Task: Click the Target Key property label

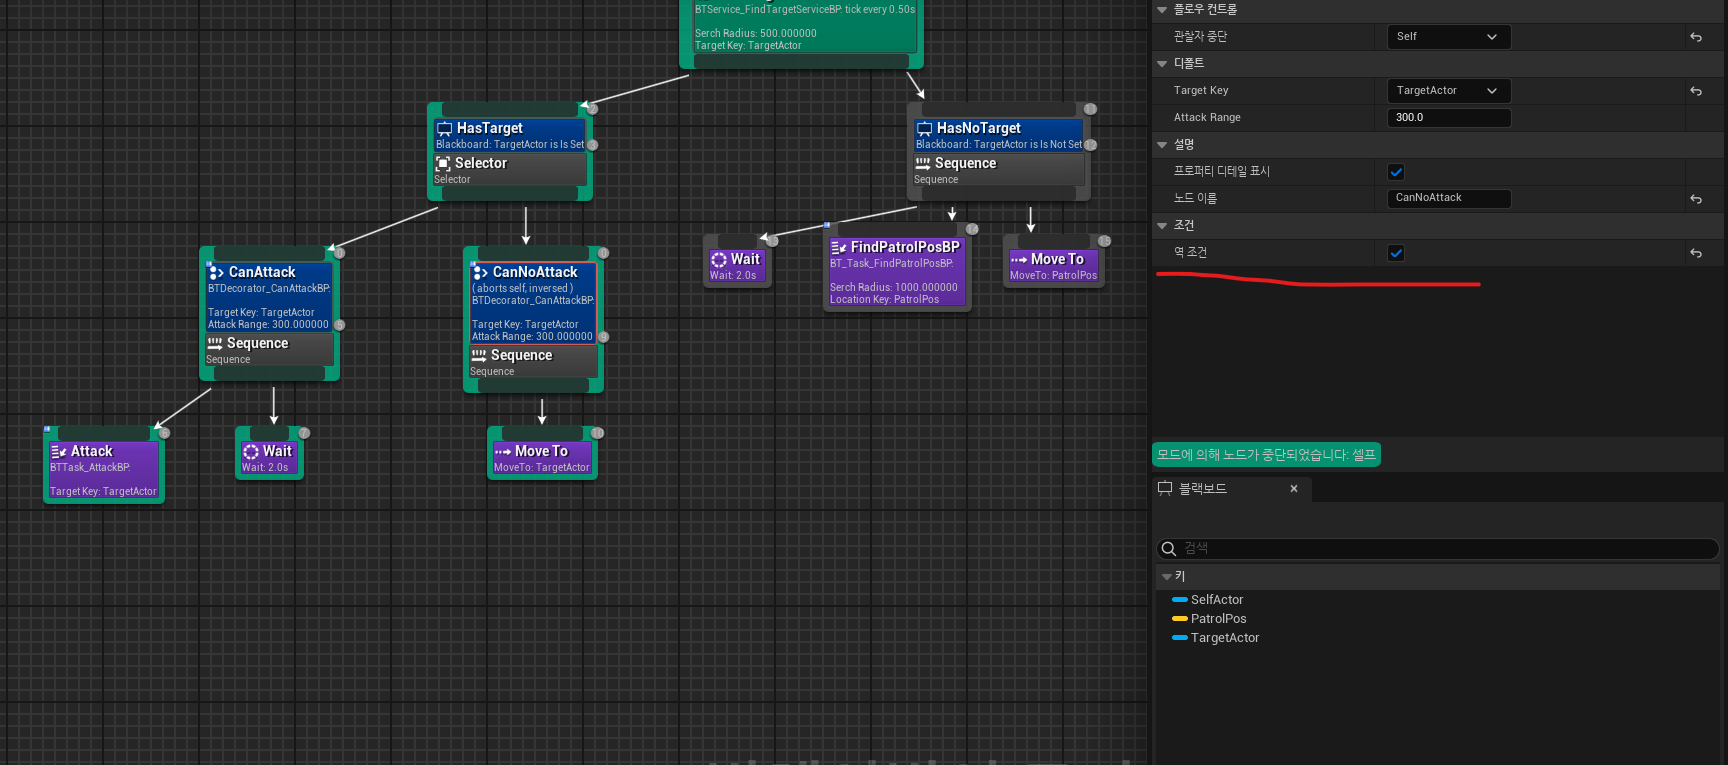Action: [x=1201, y=91]
